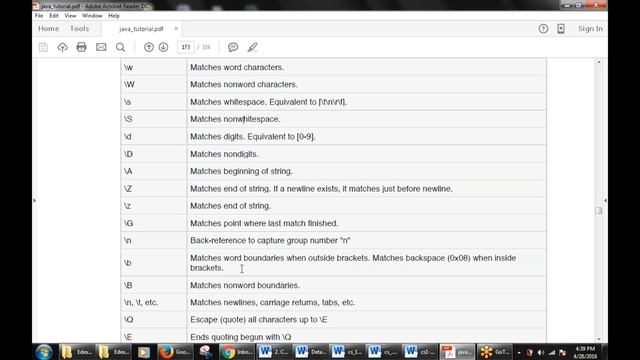Click the volume speaker tray icon
Screen dimensions: 640x360
(x=541, y=352)
